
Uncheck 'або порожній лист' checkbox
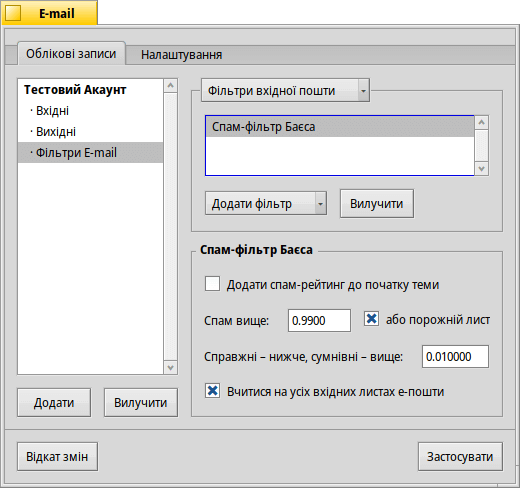(371, 319)
